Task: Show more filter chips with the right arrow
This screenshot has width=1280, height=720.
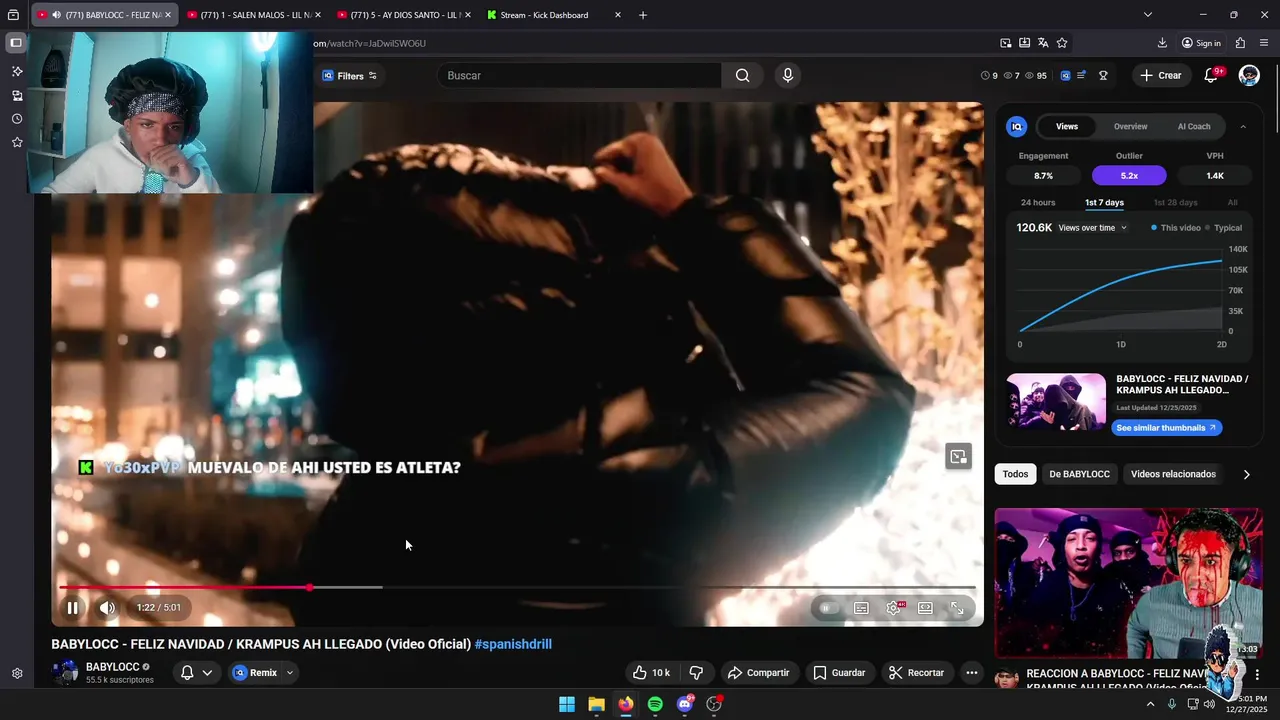Action: click(x=1246, y=474)
